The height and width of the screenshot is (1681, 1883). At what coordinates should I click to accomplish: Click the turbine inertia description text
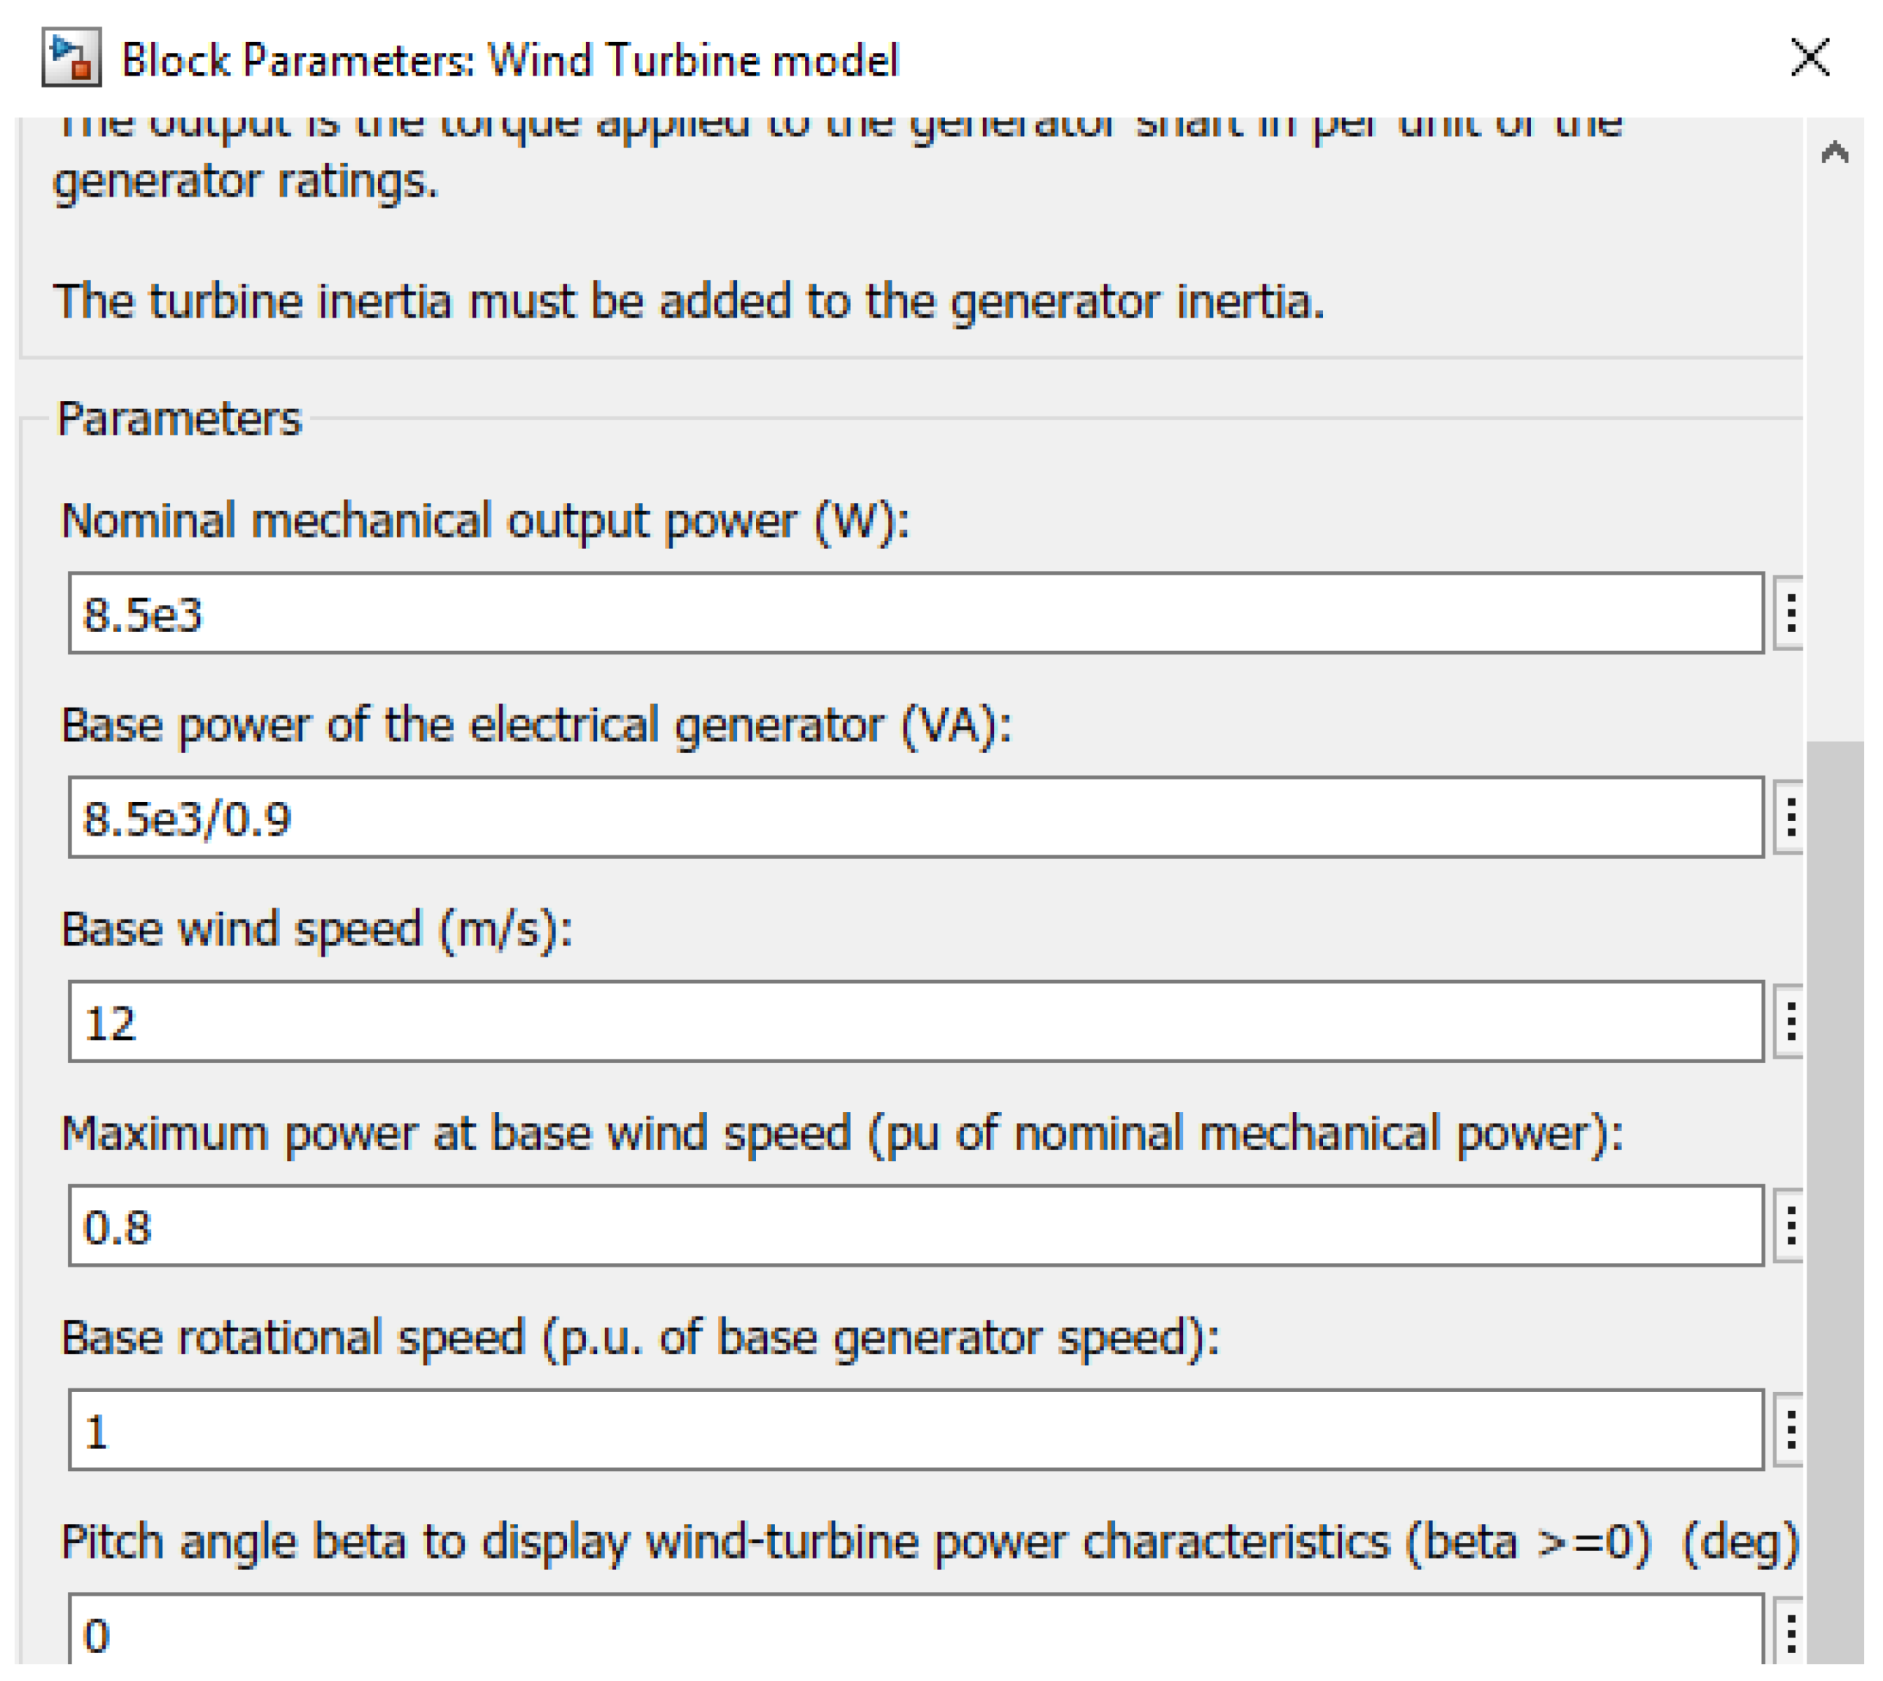pos(688,301)
